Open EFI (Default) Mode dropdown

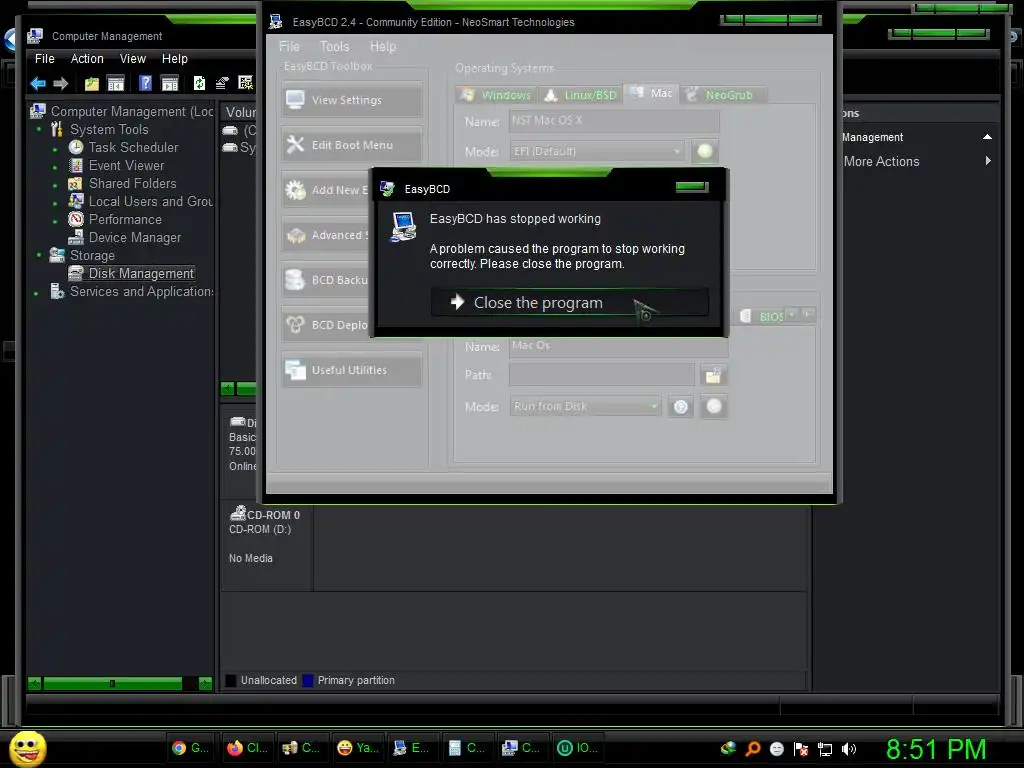coord(597,152)
